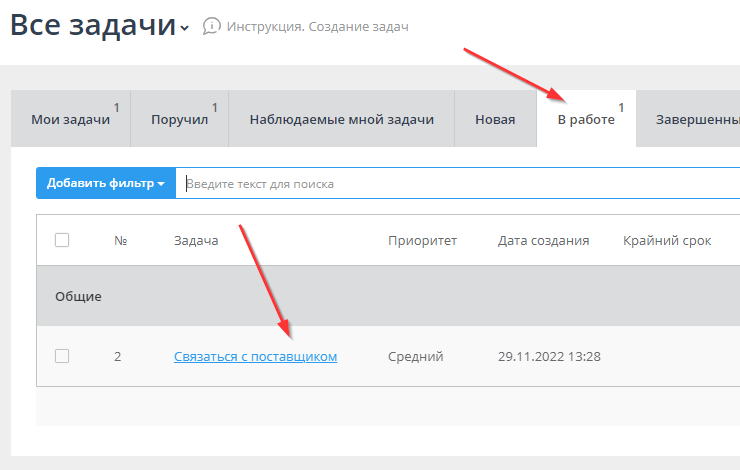Expand the "Все задачи" title dropdown arrow
740x470 pixels.
pos(184,29)
